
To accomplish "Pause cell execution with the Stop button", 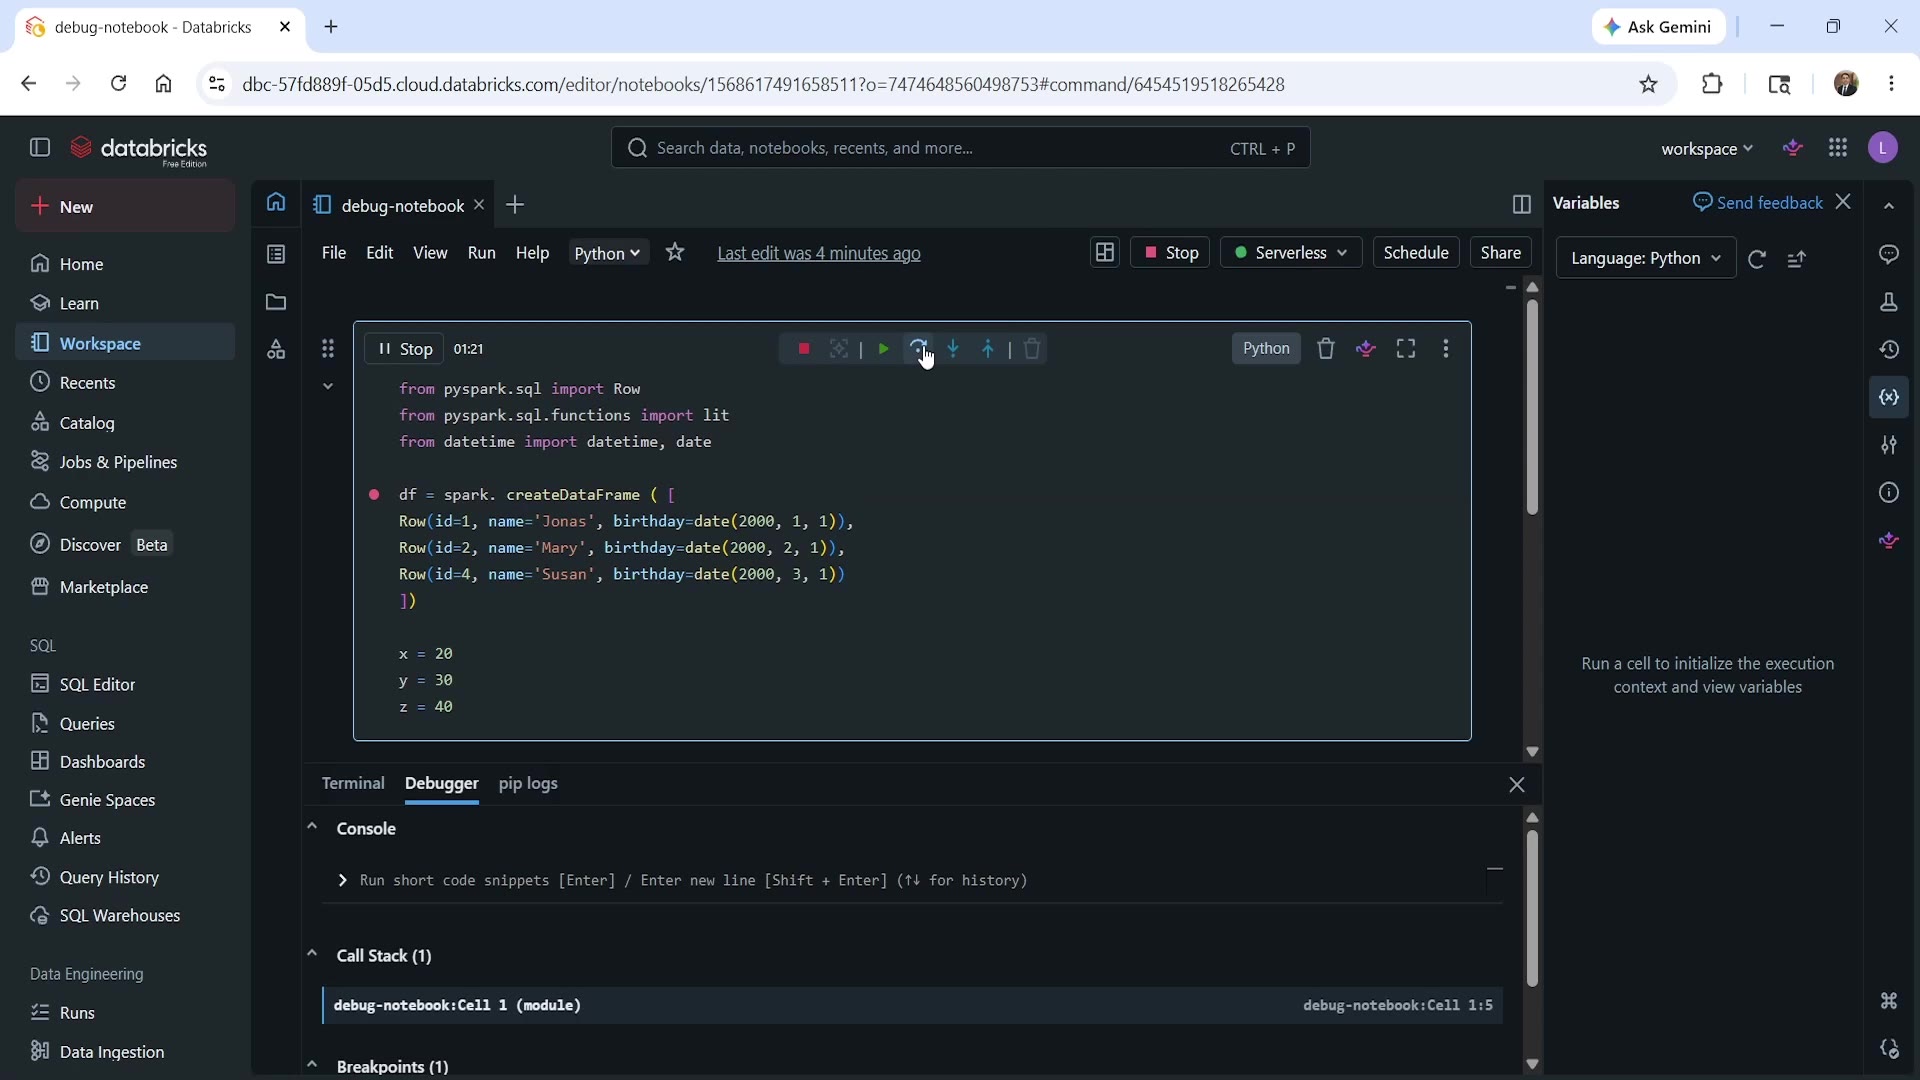I will [405, 349].
